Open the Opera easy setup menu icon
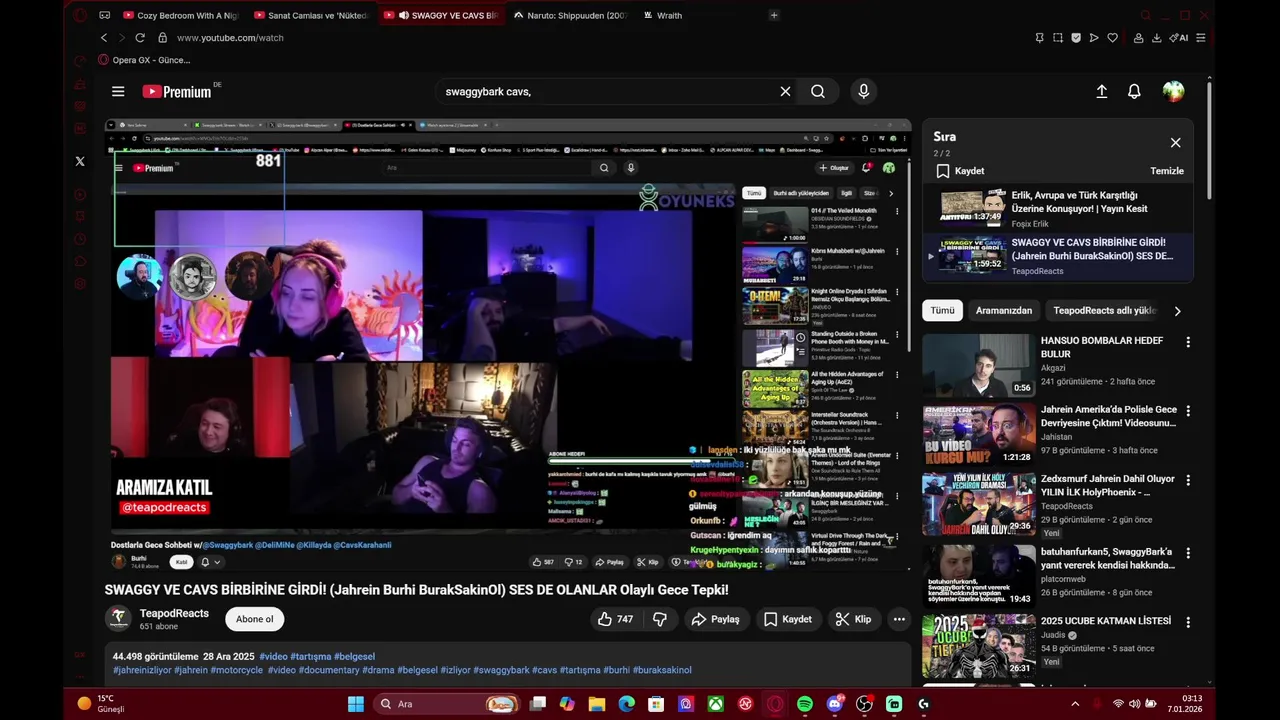Image resolution: width=1280 pixels, height=720 pixels. [x=1201, y=38]
